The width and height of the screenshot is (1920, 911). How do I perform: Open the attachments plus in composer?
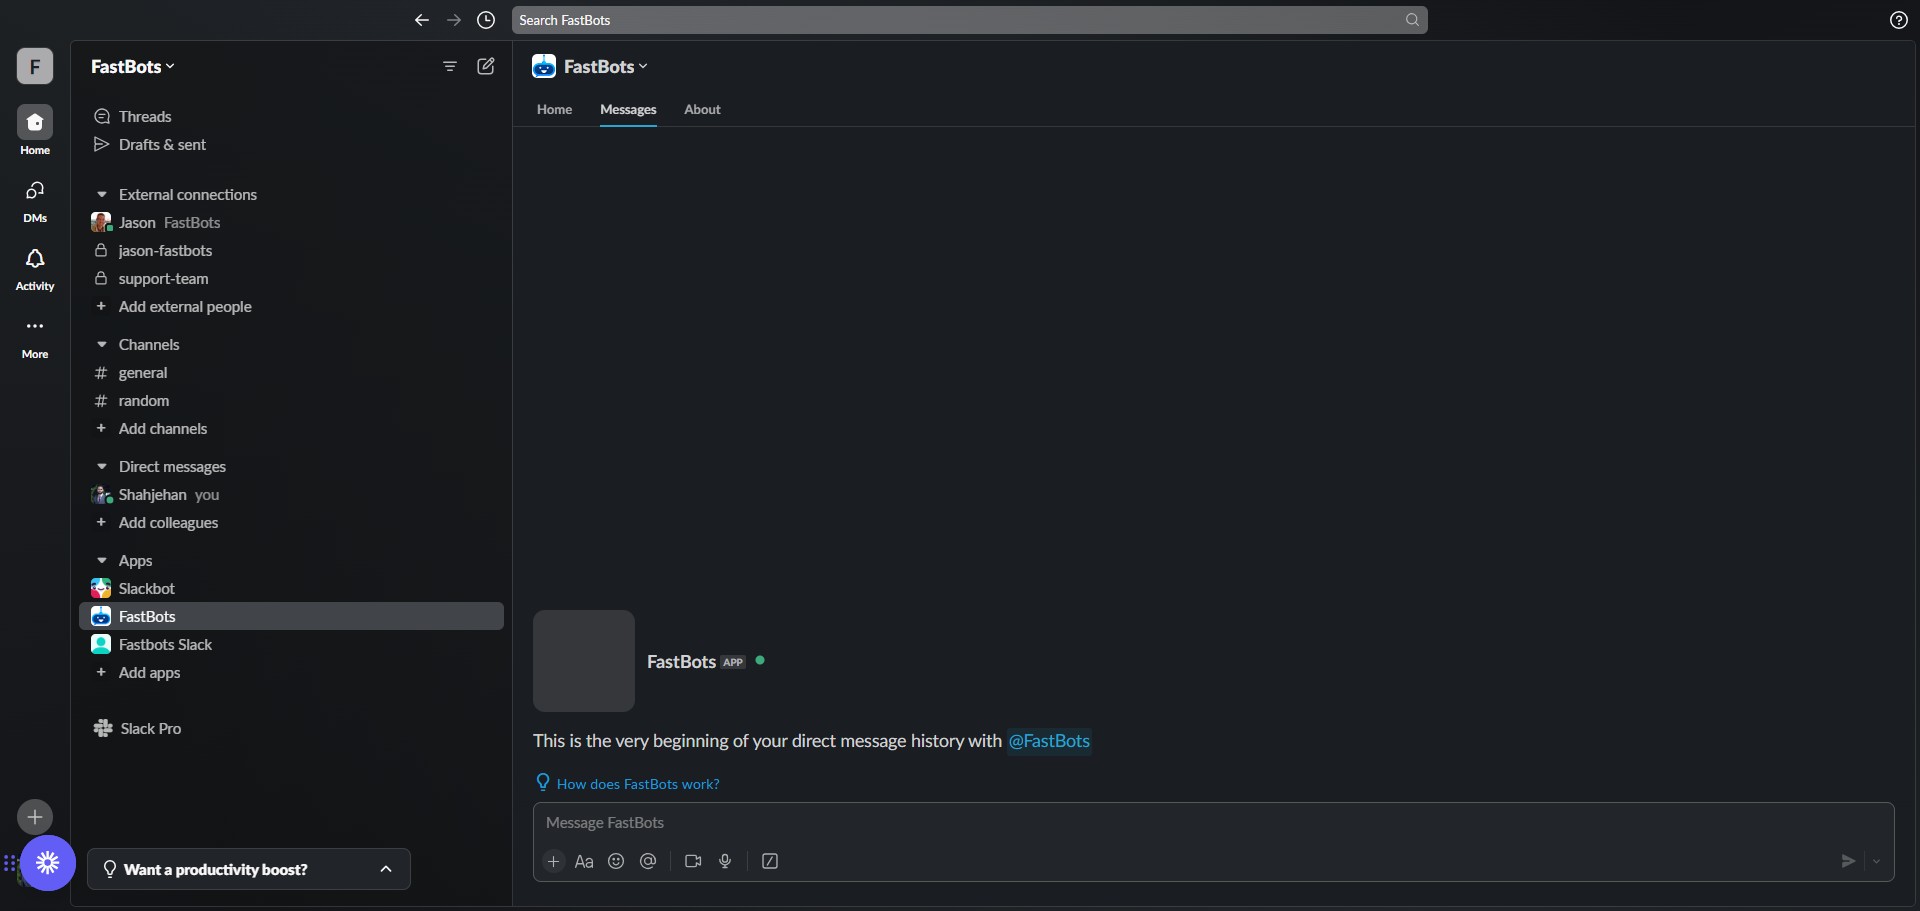tap(554, 861)
